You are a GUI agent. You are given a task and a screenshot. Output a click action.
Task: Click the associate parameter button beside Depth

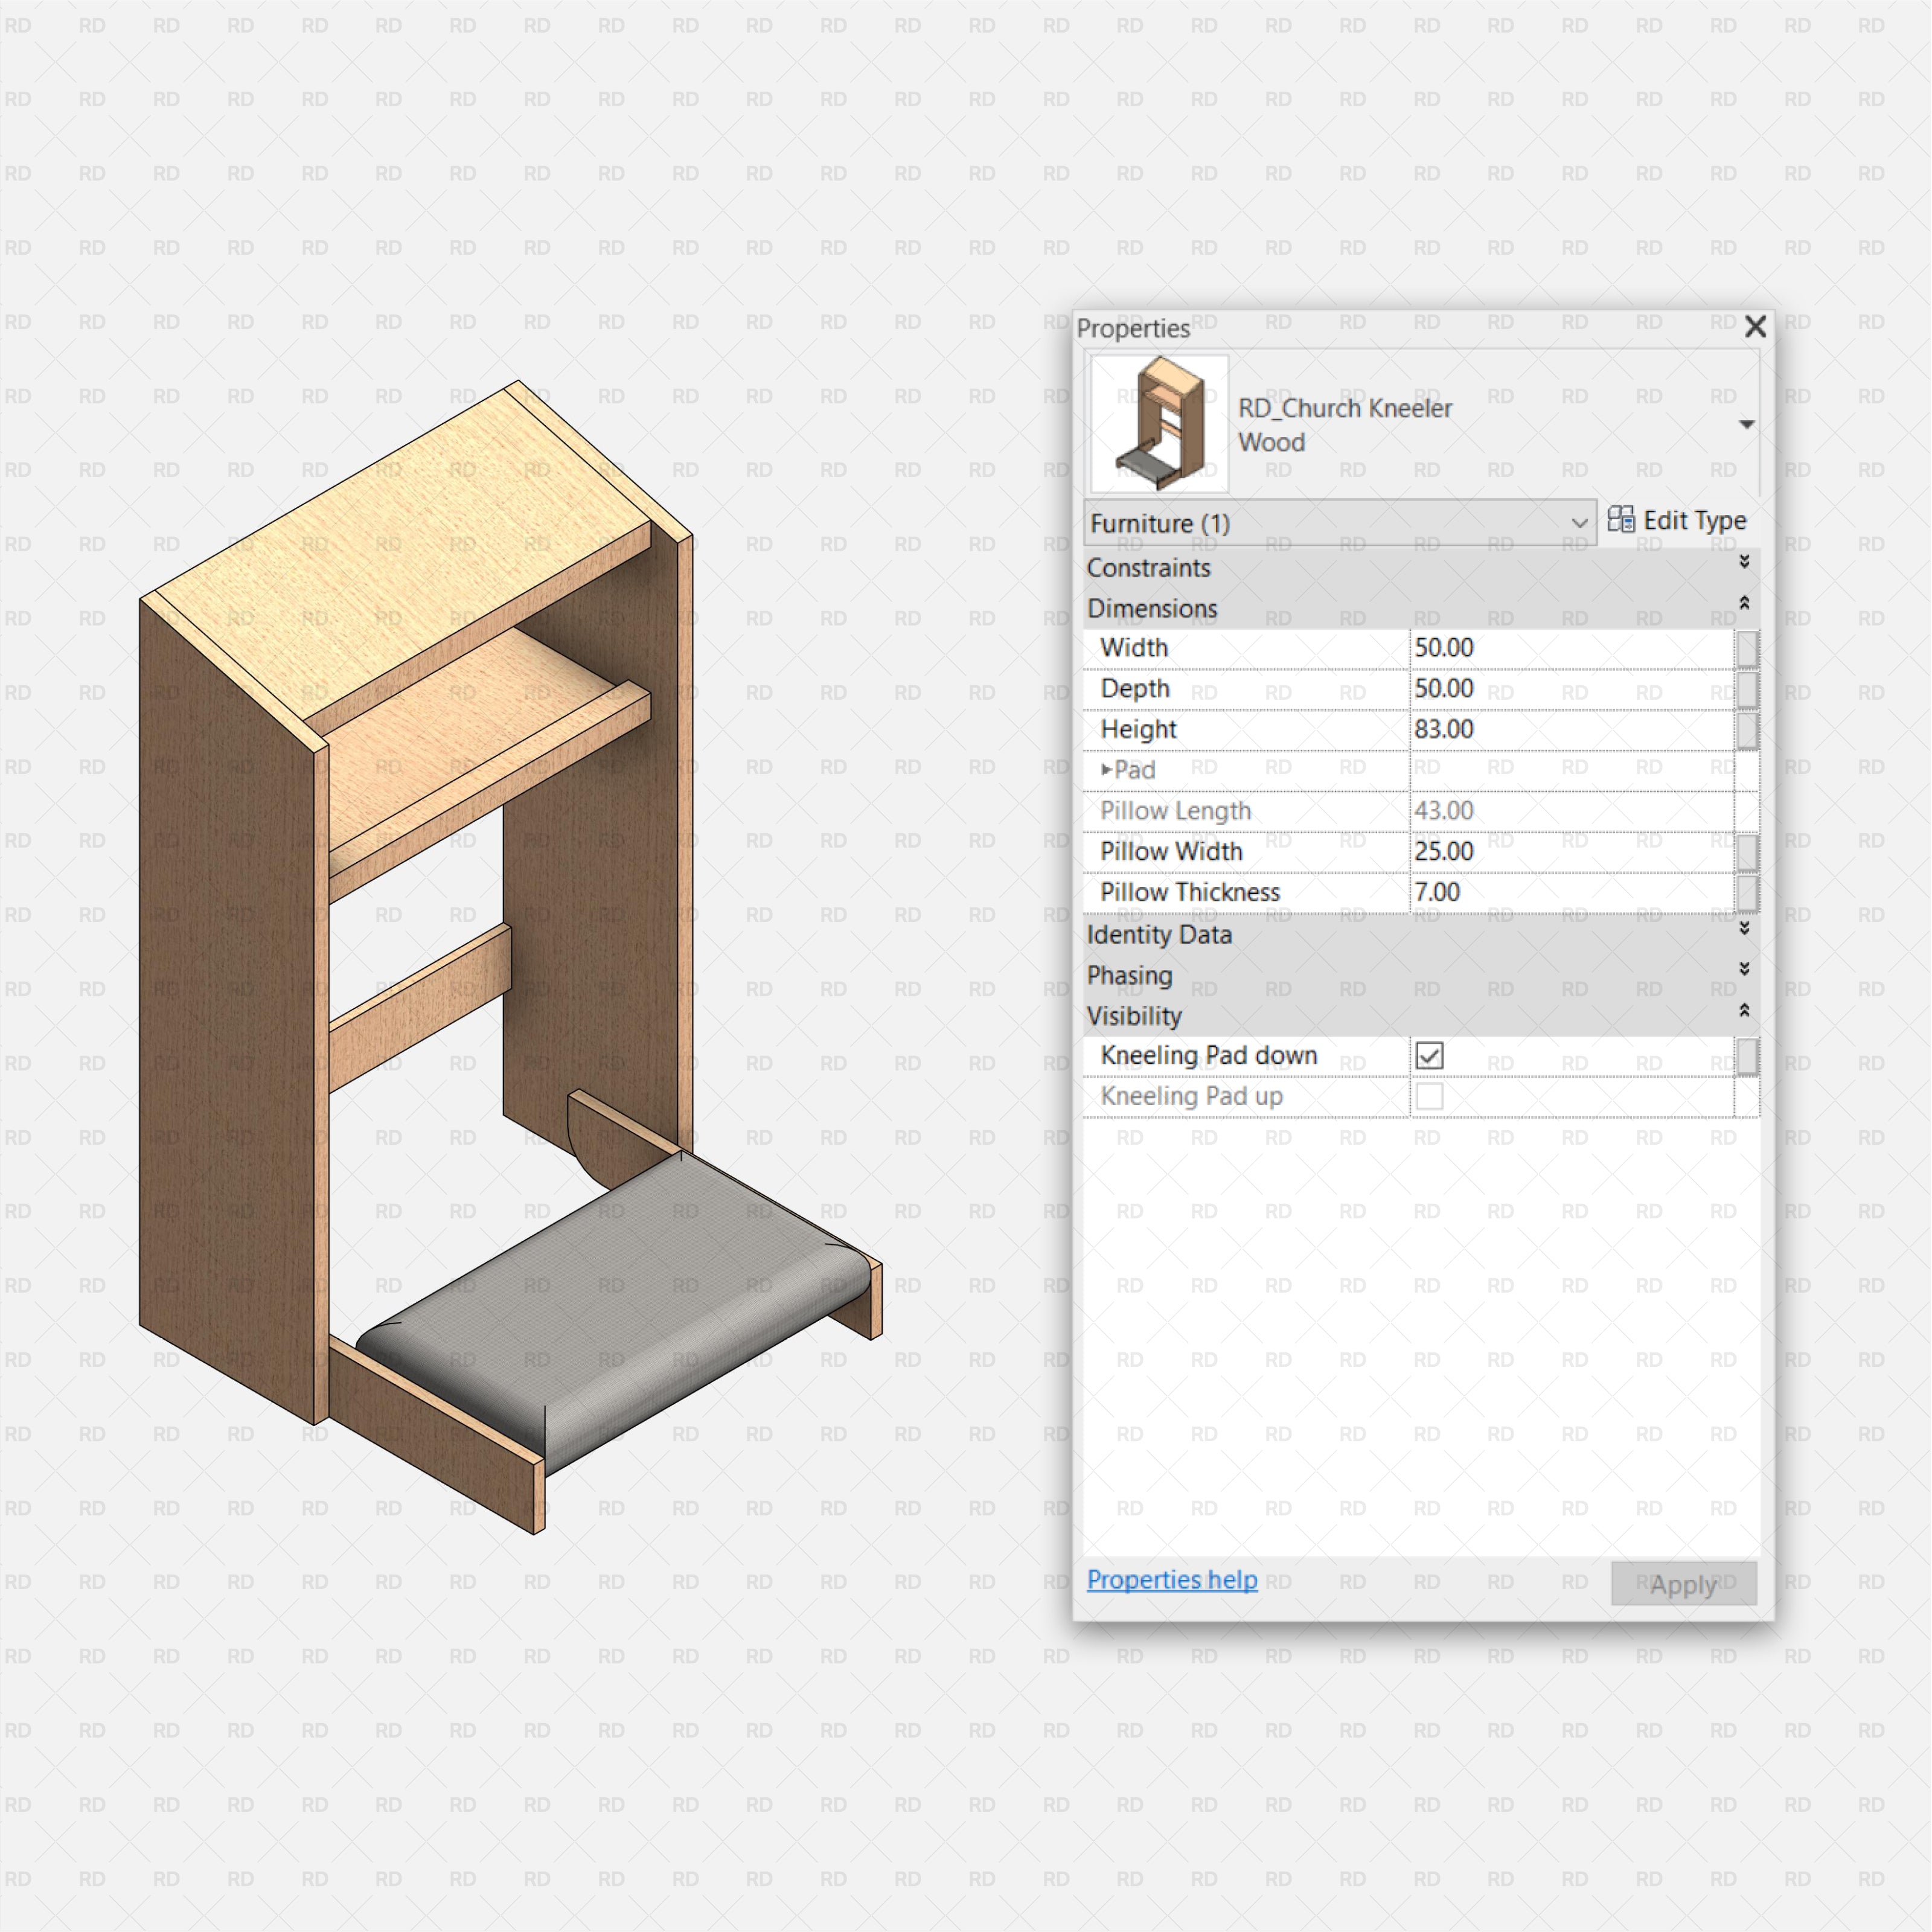(x=1748, y=689)
